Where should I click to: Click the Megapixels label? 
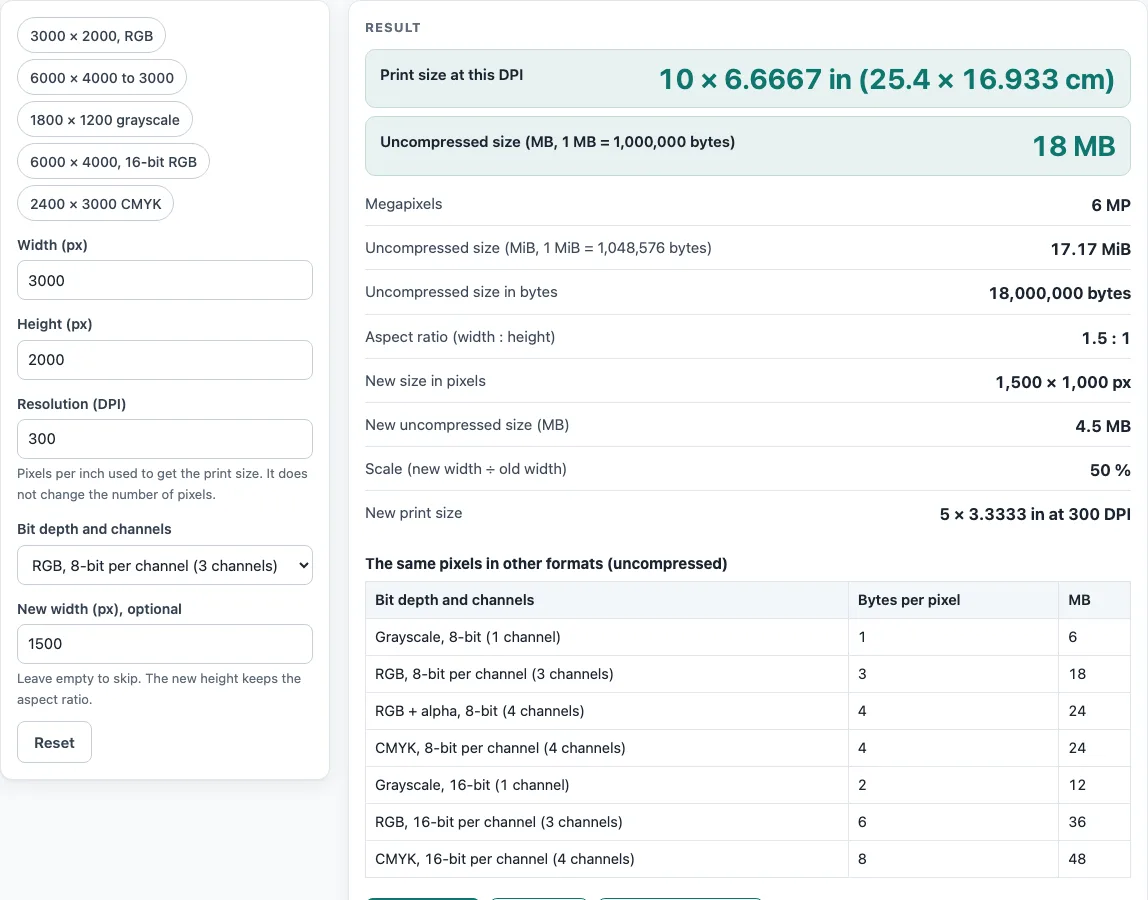403,204
